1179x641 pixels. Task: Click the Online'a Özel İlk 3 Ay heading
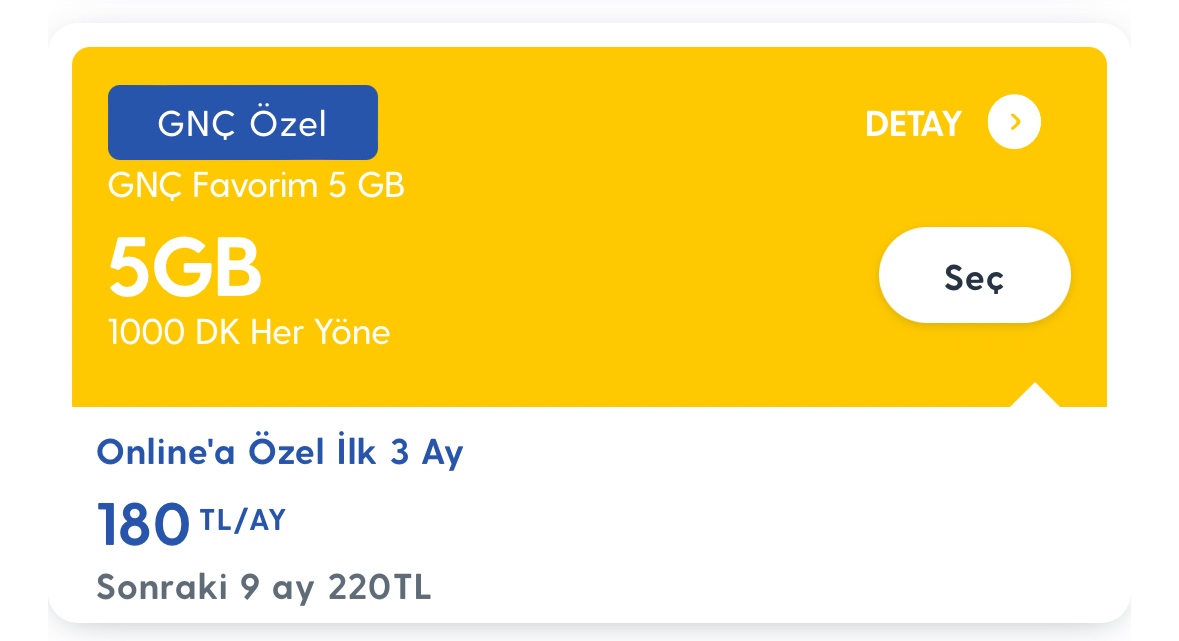(x=280, y=451)
